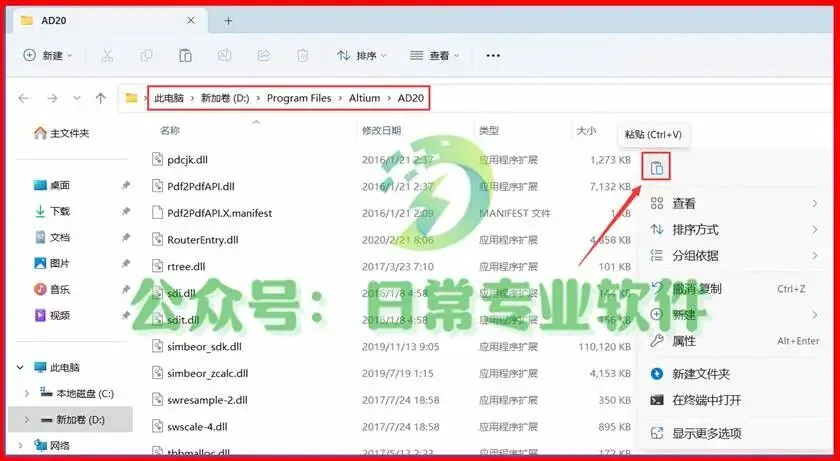Select the file swresample-2.dll

point(207,400)
